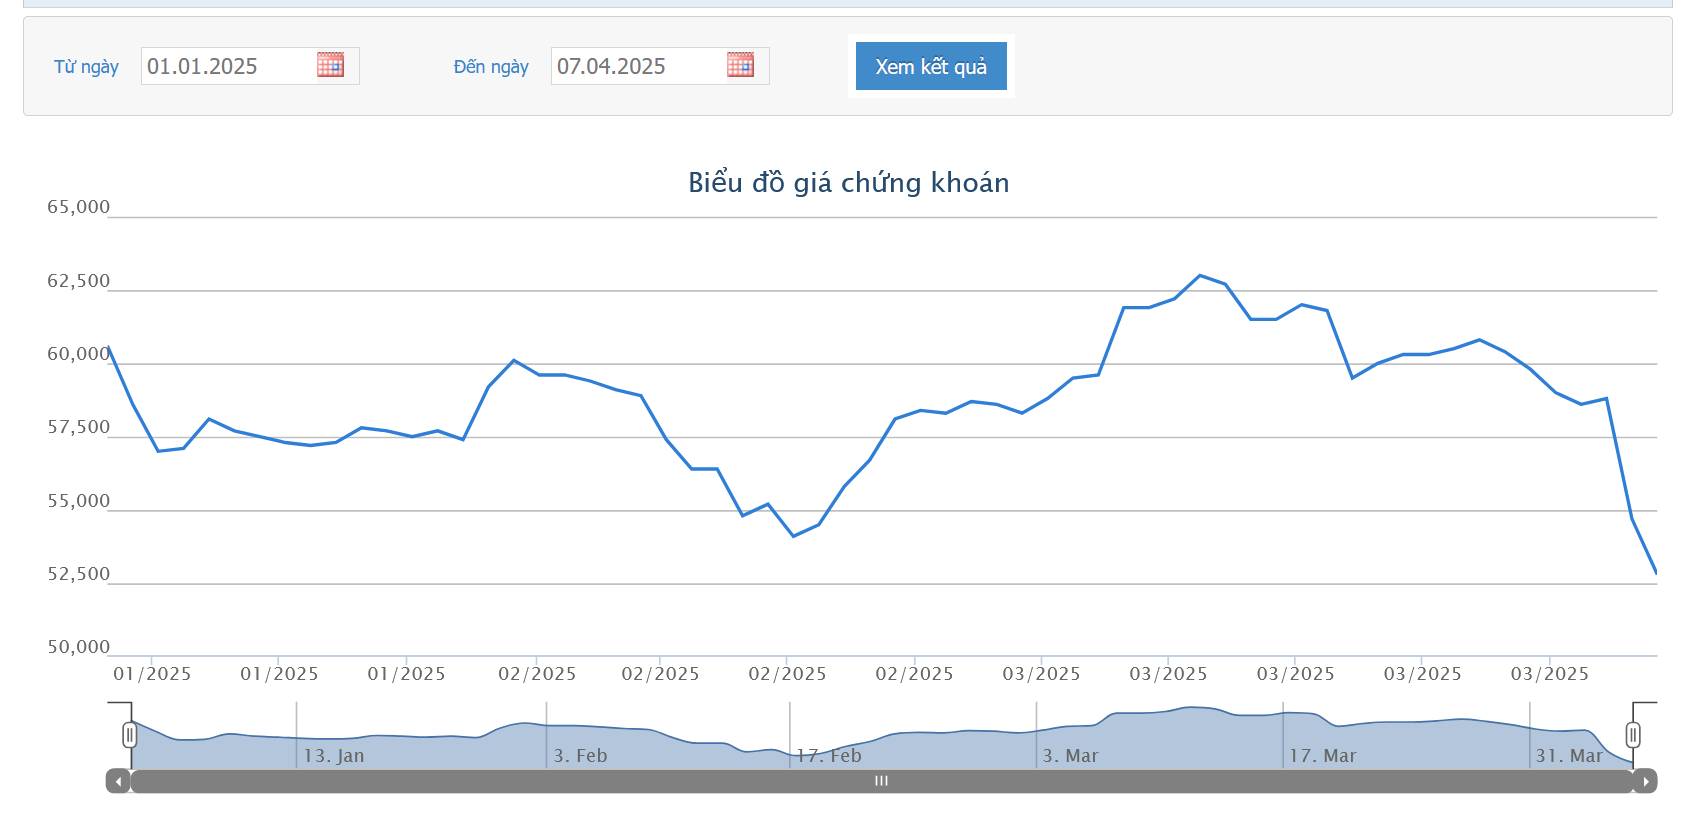Select the 3. Feb marker in the navigator
Screen dimensions: 1703x815
(581, 756)
